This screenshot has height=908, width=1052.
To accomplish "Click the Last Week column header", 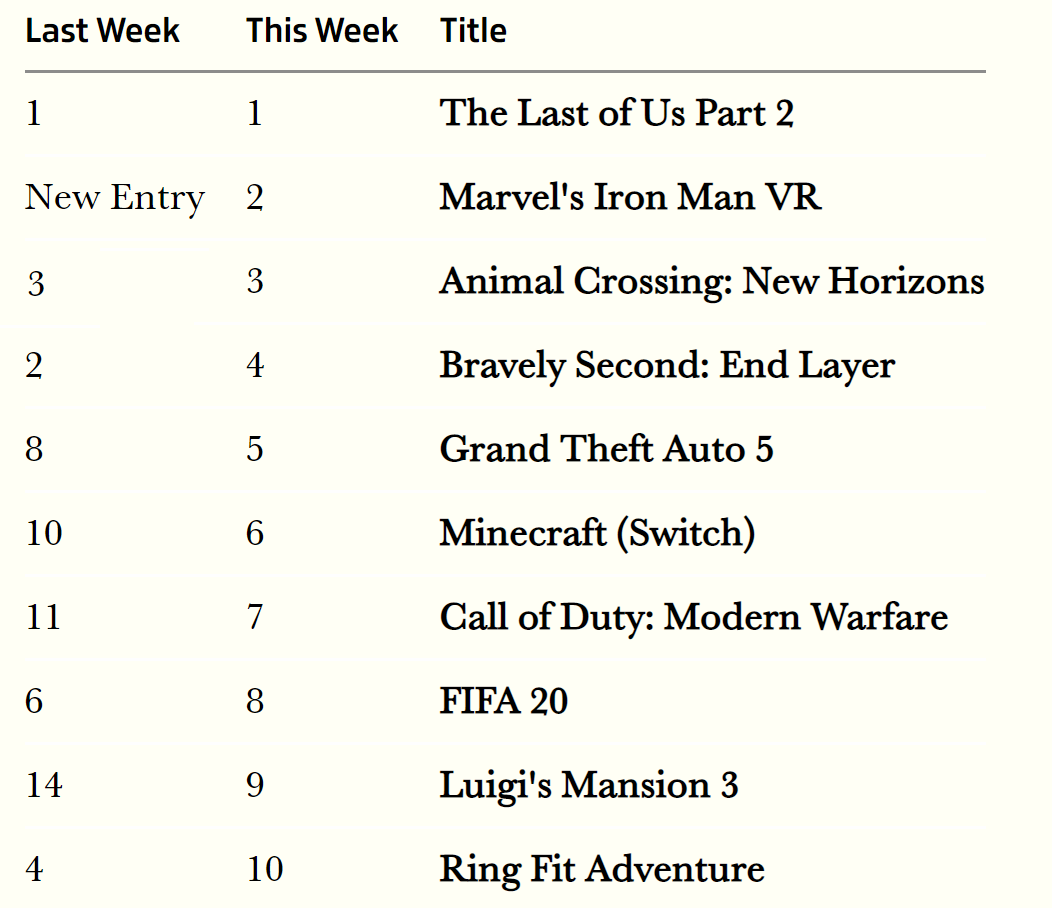I will point(103,31).
